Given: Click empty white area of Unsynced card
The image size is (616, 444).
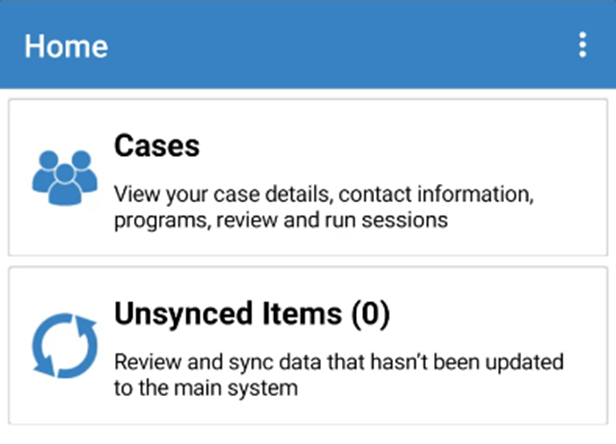Looking at the screenshot, I should point(491,314).
